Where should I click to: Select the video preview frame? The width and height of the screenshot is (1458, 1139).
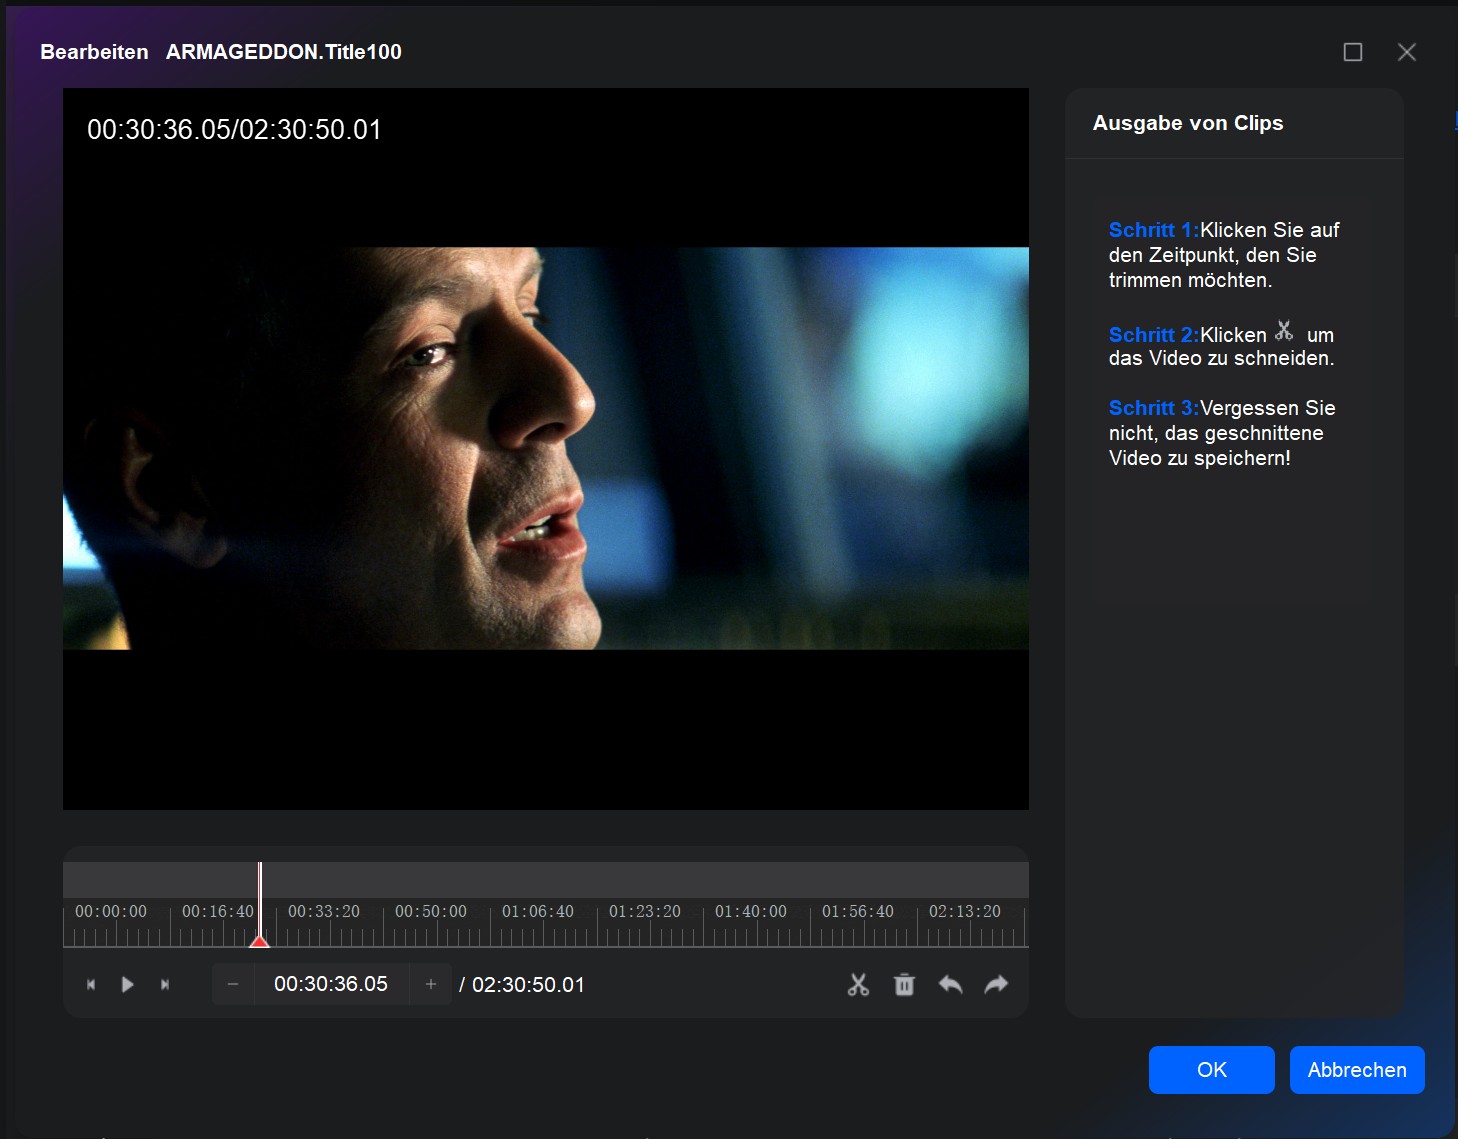point(546,449)
